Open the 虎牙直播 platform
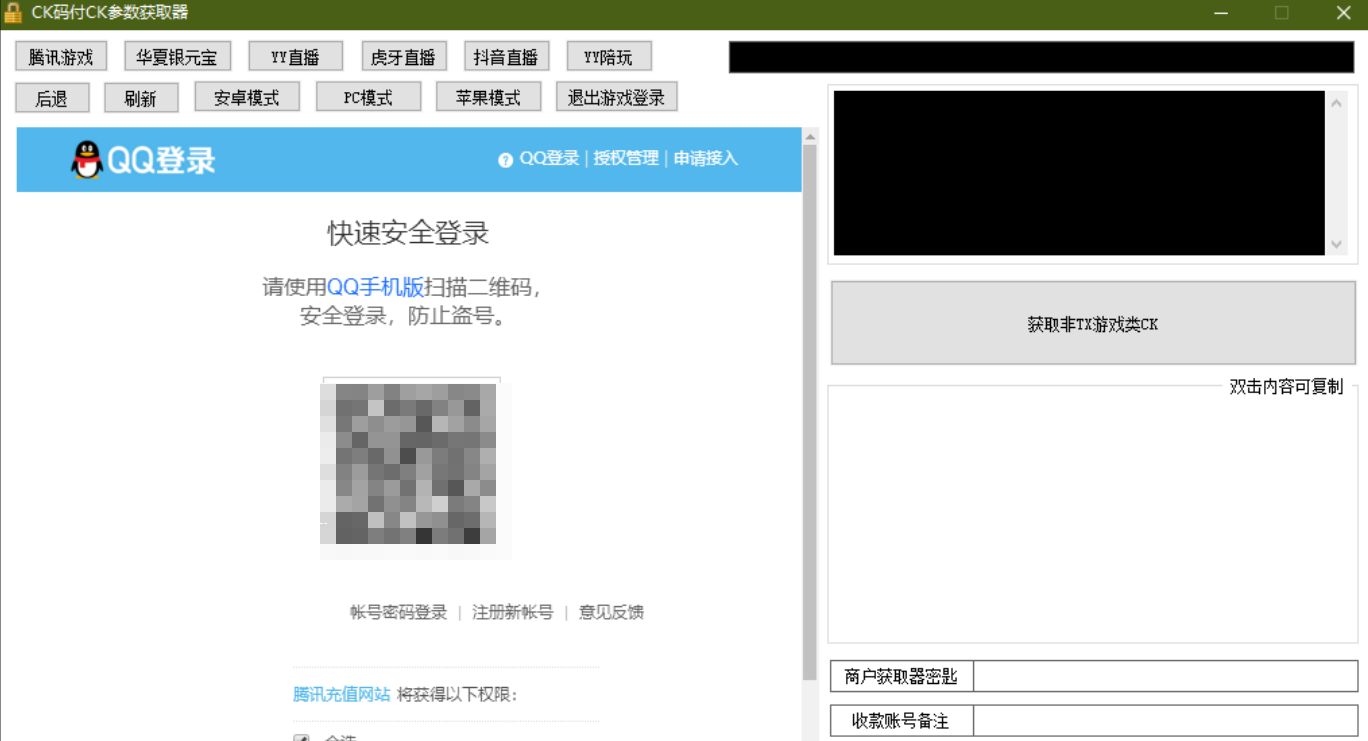 tap(404, 56)
